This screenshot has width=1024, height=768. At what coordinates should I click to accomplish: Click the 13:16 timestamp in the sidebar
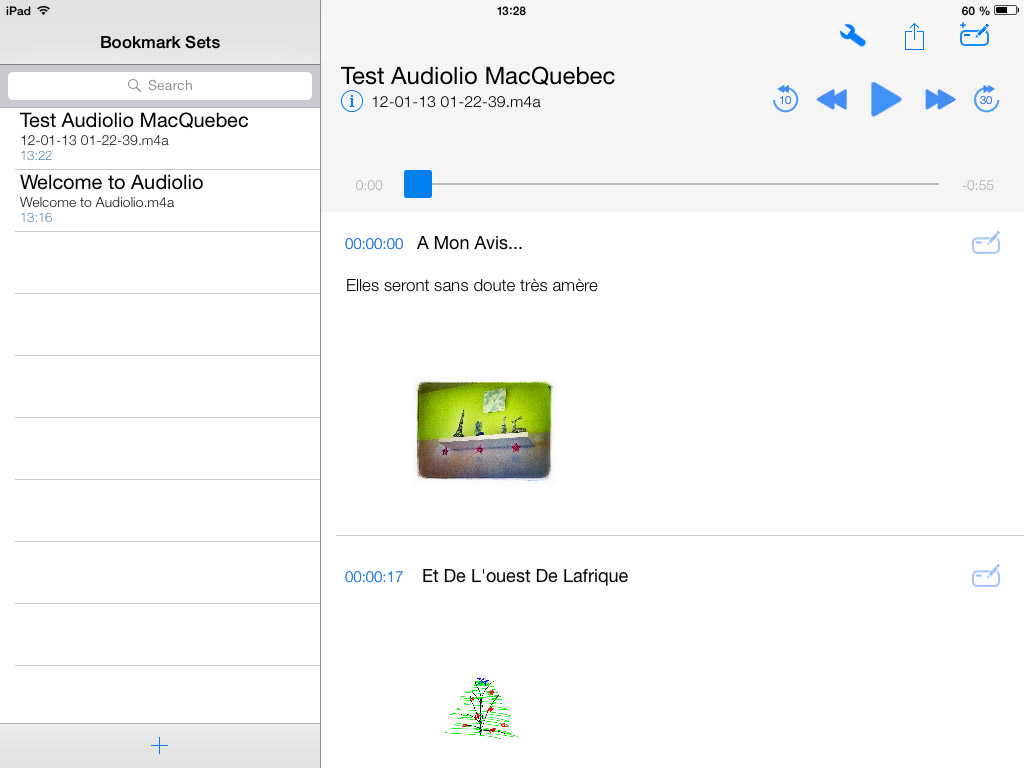pos(36,217)
